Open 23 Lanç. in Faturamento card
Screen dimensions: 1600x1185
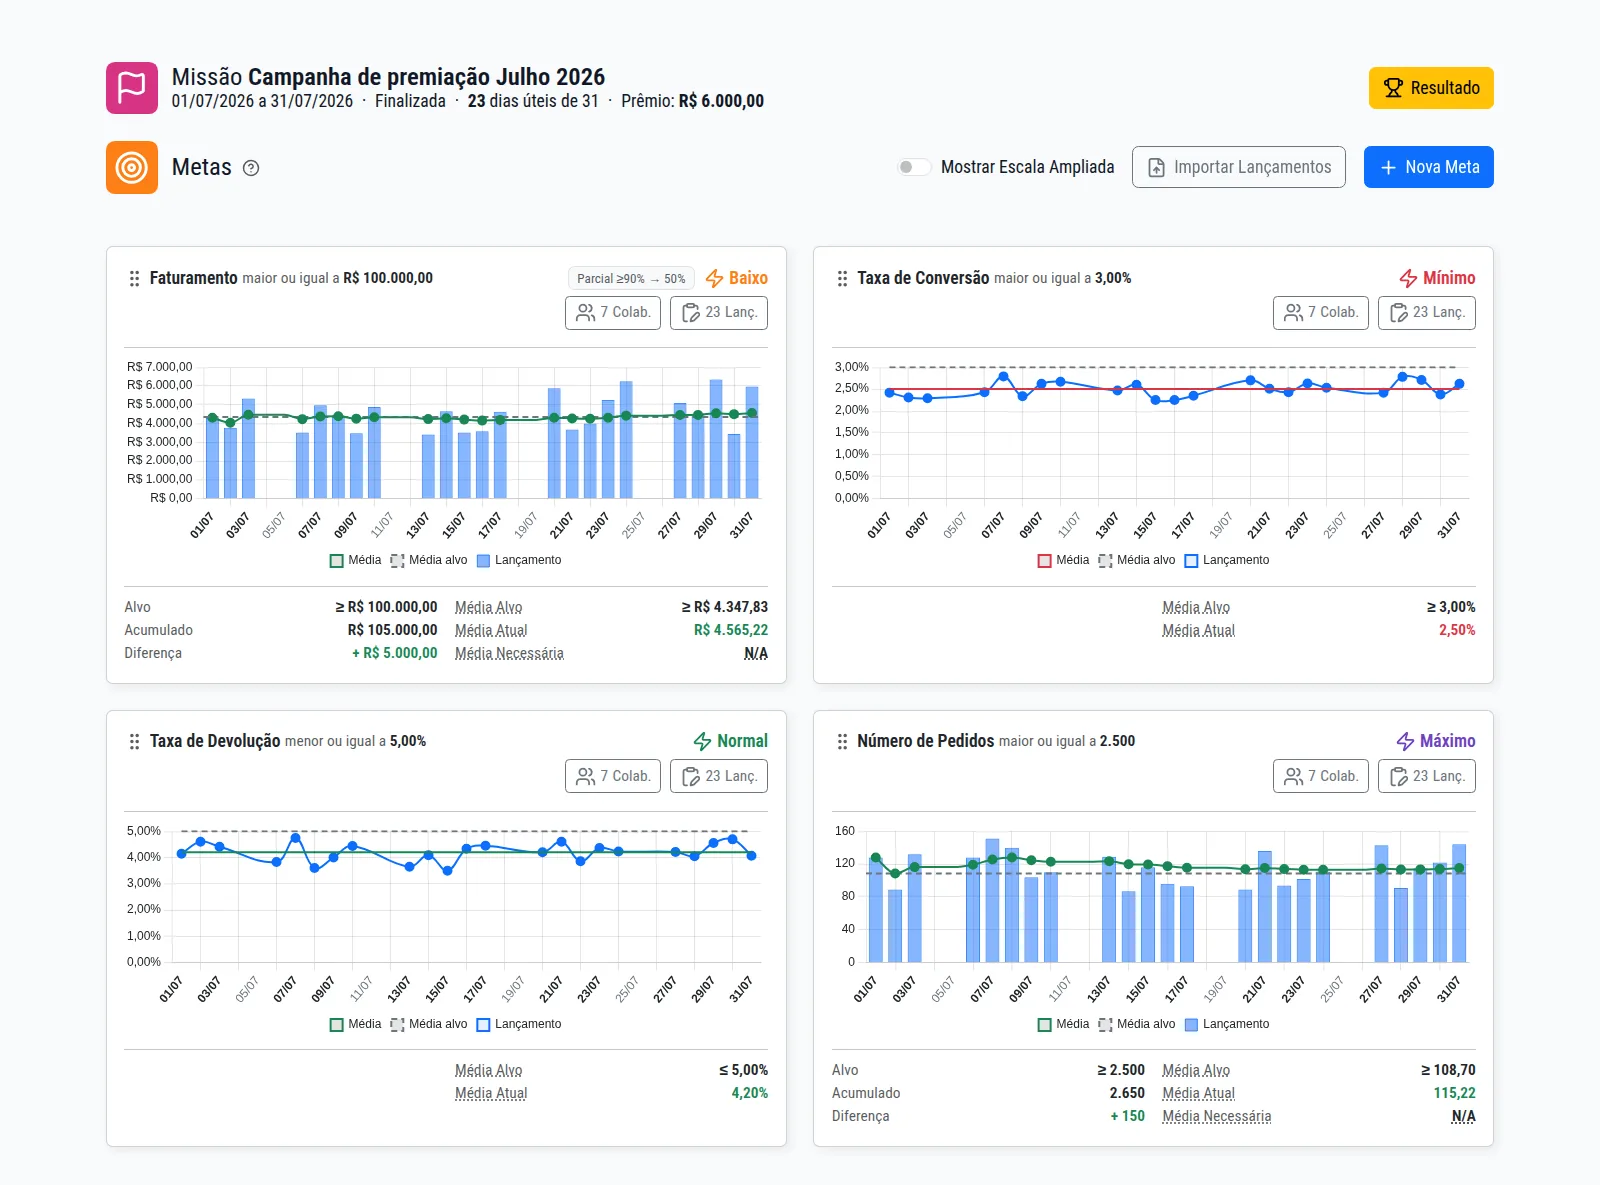coord(719,313)
